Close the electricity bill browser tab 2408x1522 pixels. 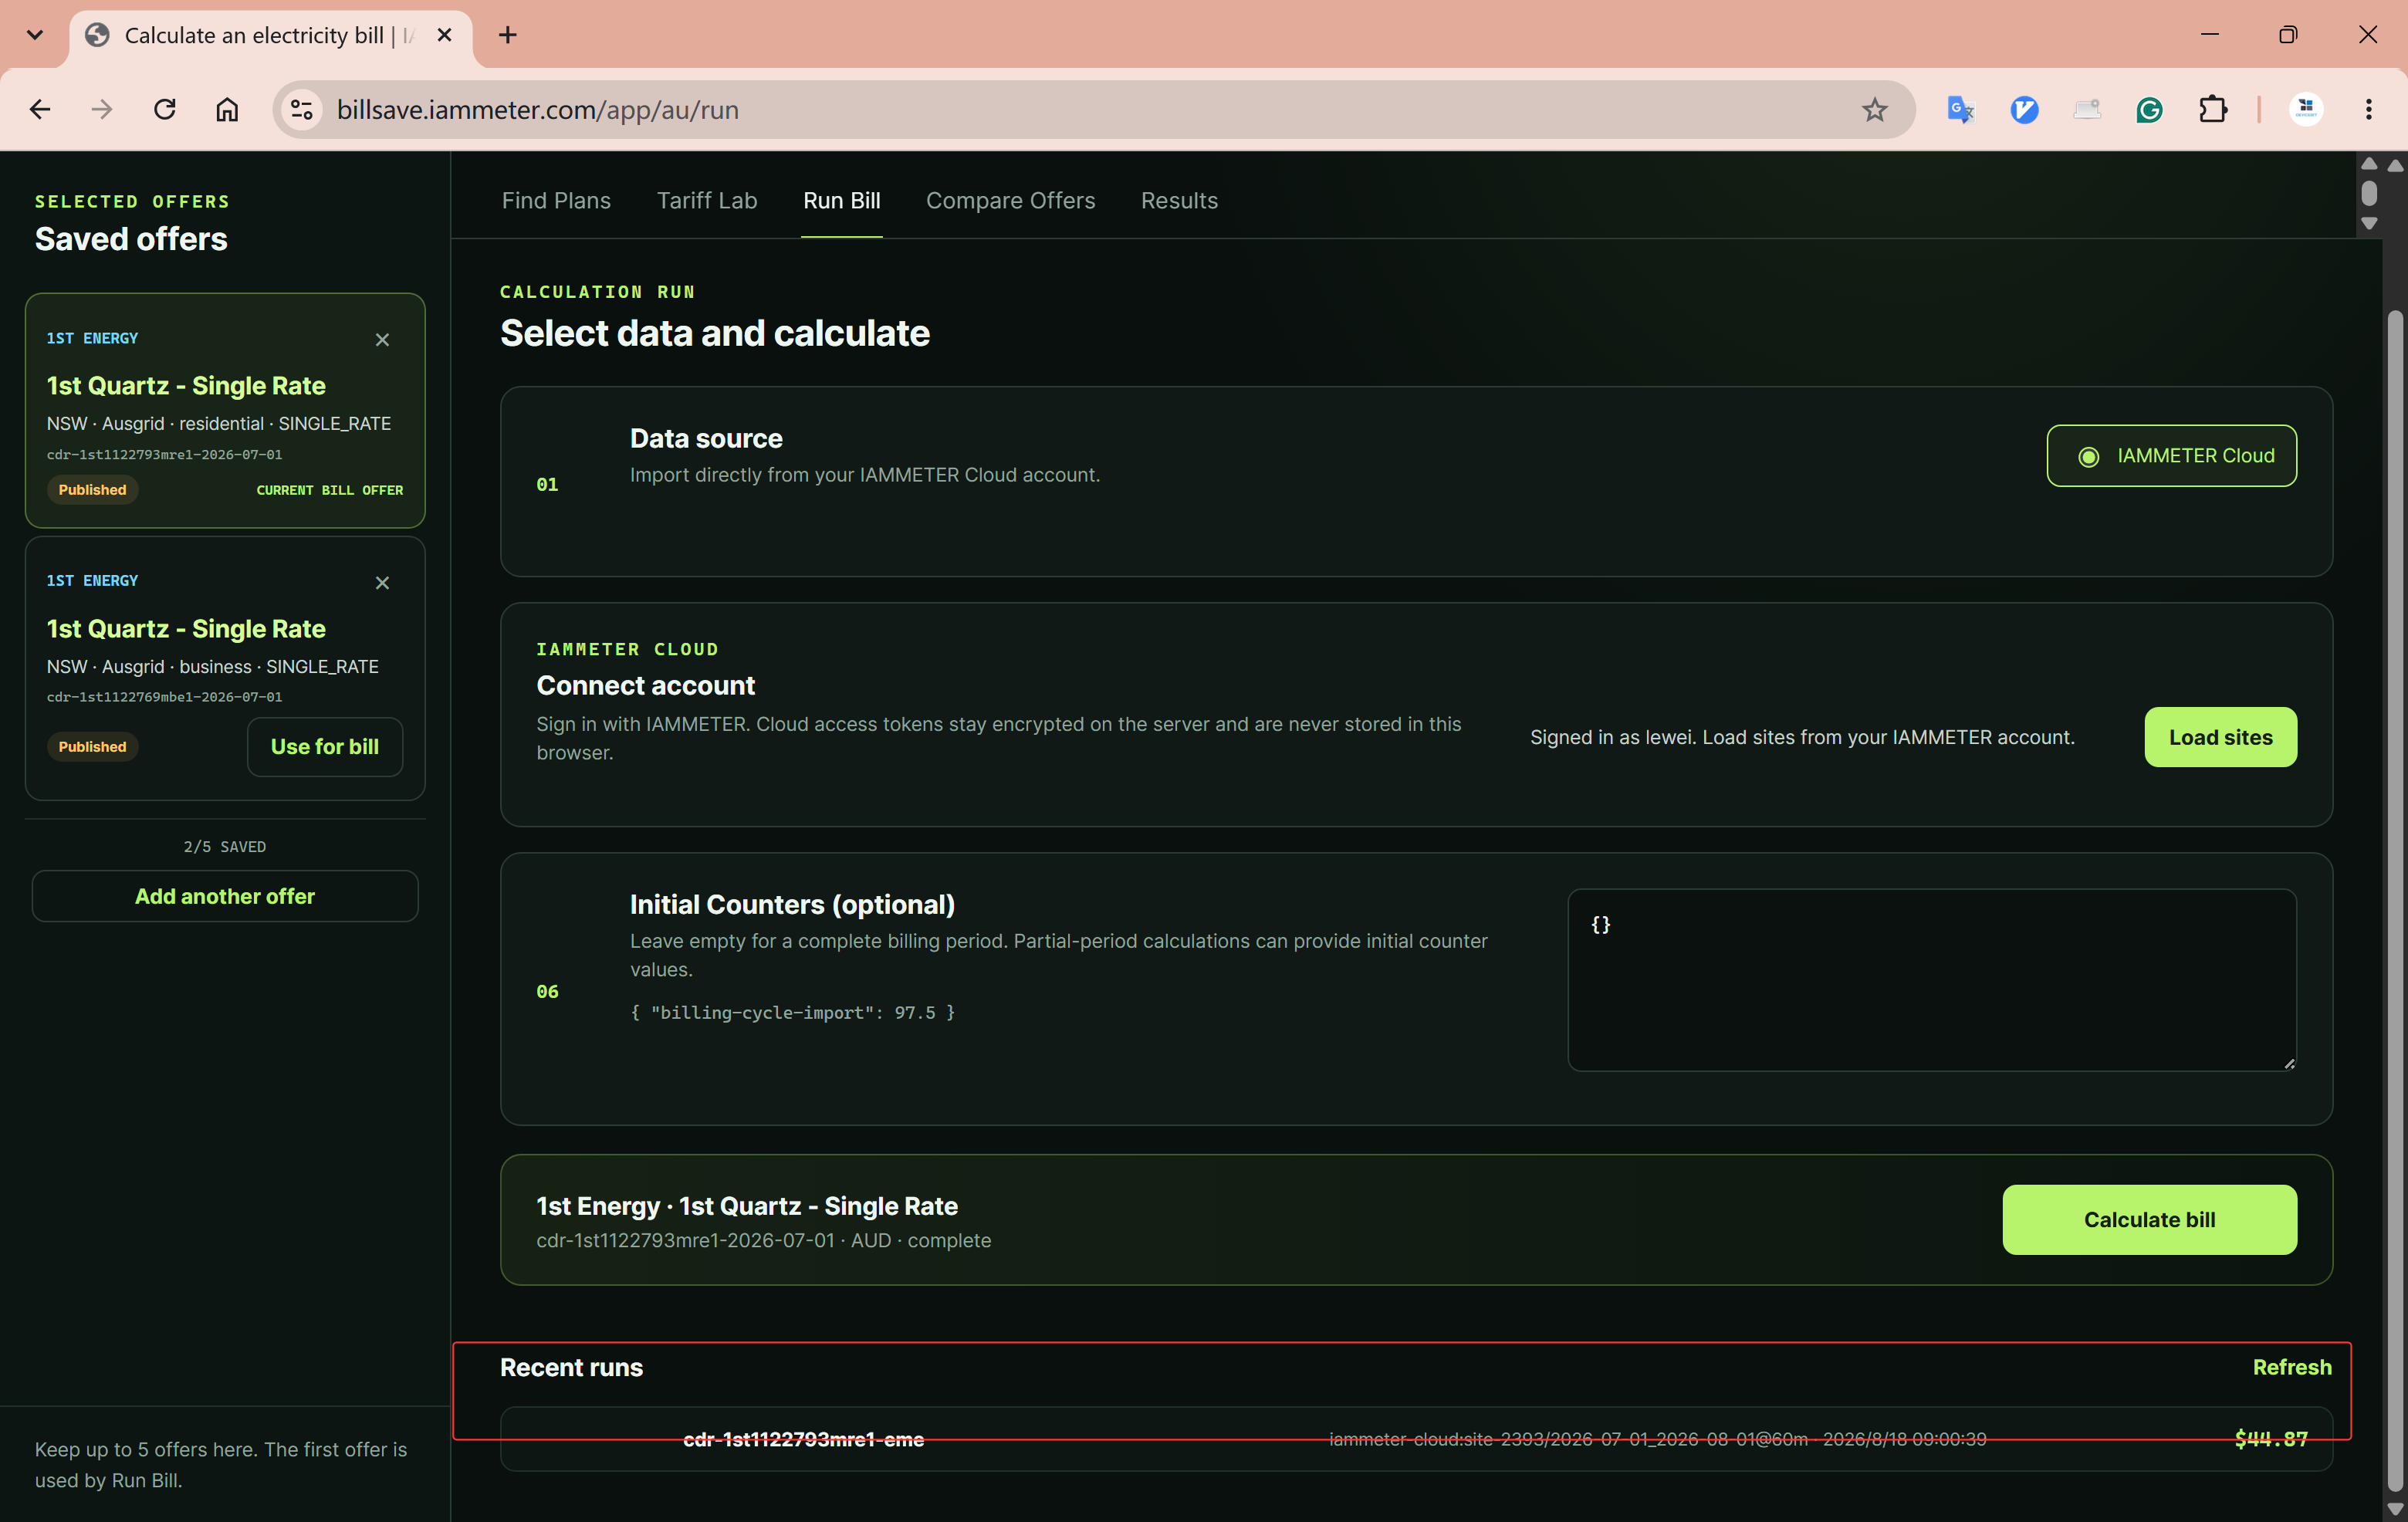pos(445,35)
